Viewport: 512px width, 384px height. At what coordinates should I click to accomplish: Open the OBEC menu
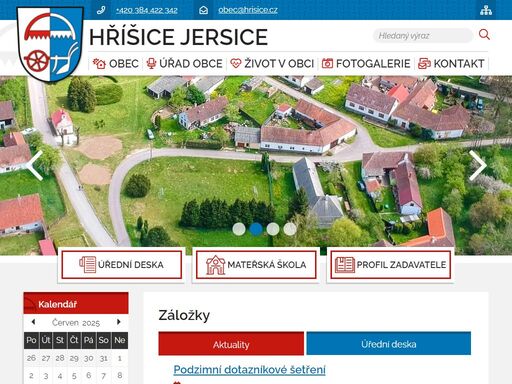pos(116,63)
